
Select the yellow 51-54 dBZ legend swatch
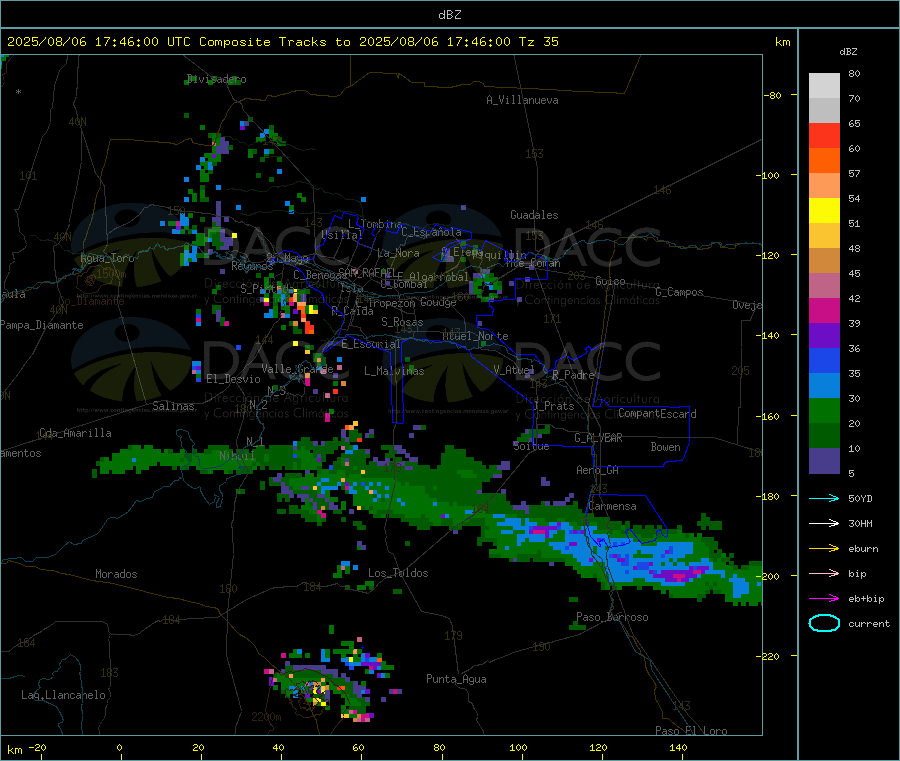point(824,211)
